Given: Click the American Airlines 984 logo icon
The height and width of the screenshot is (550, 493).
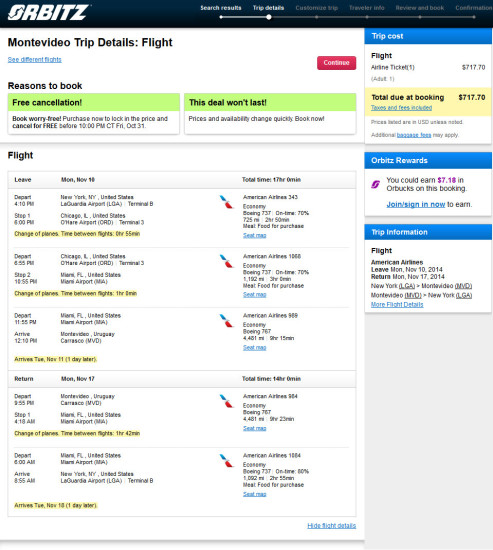Looking at the screenshot, I should click(226, 401).
